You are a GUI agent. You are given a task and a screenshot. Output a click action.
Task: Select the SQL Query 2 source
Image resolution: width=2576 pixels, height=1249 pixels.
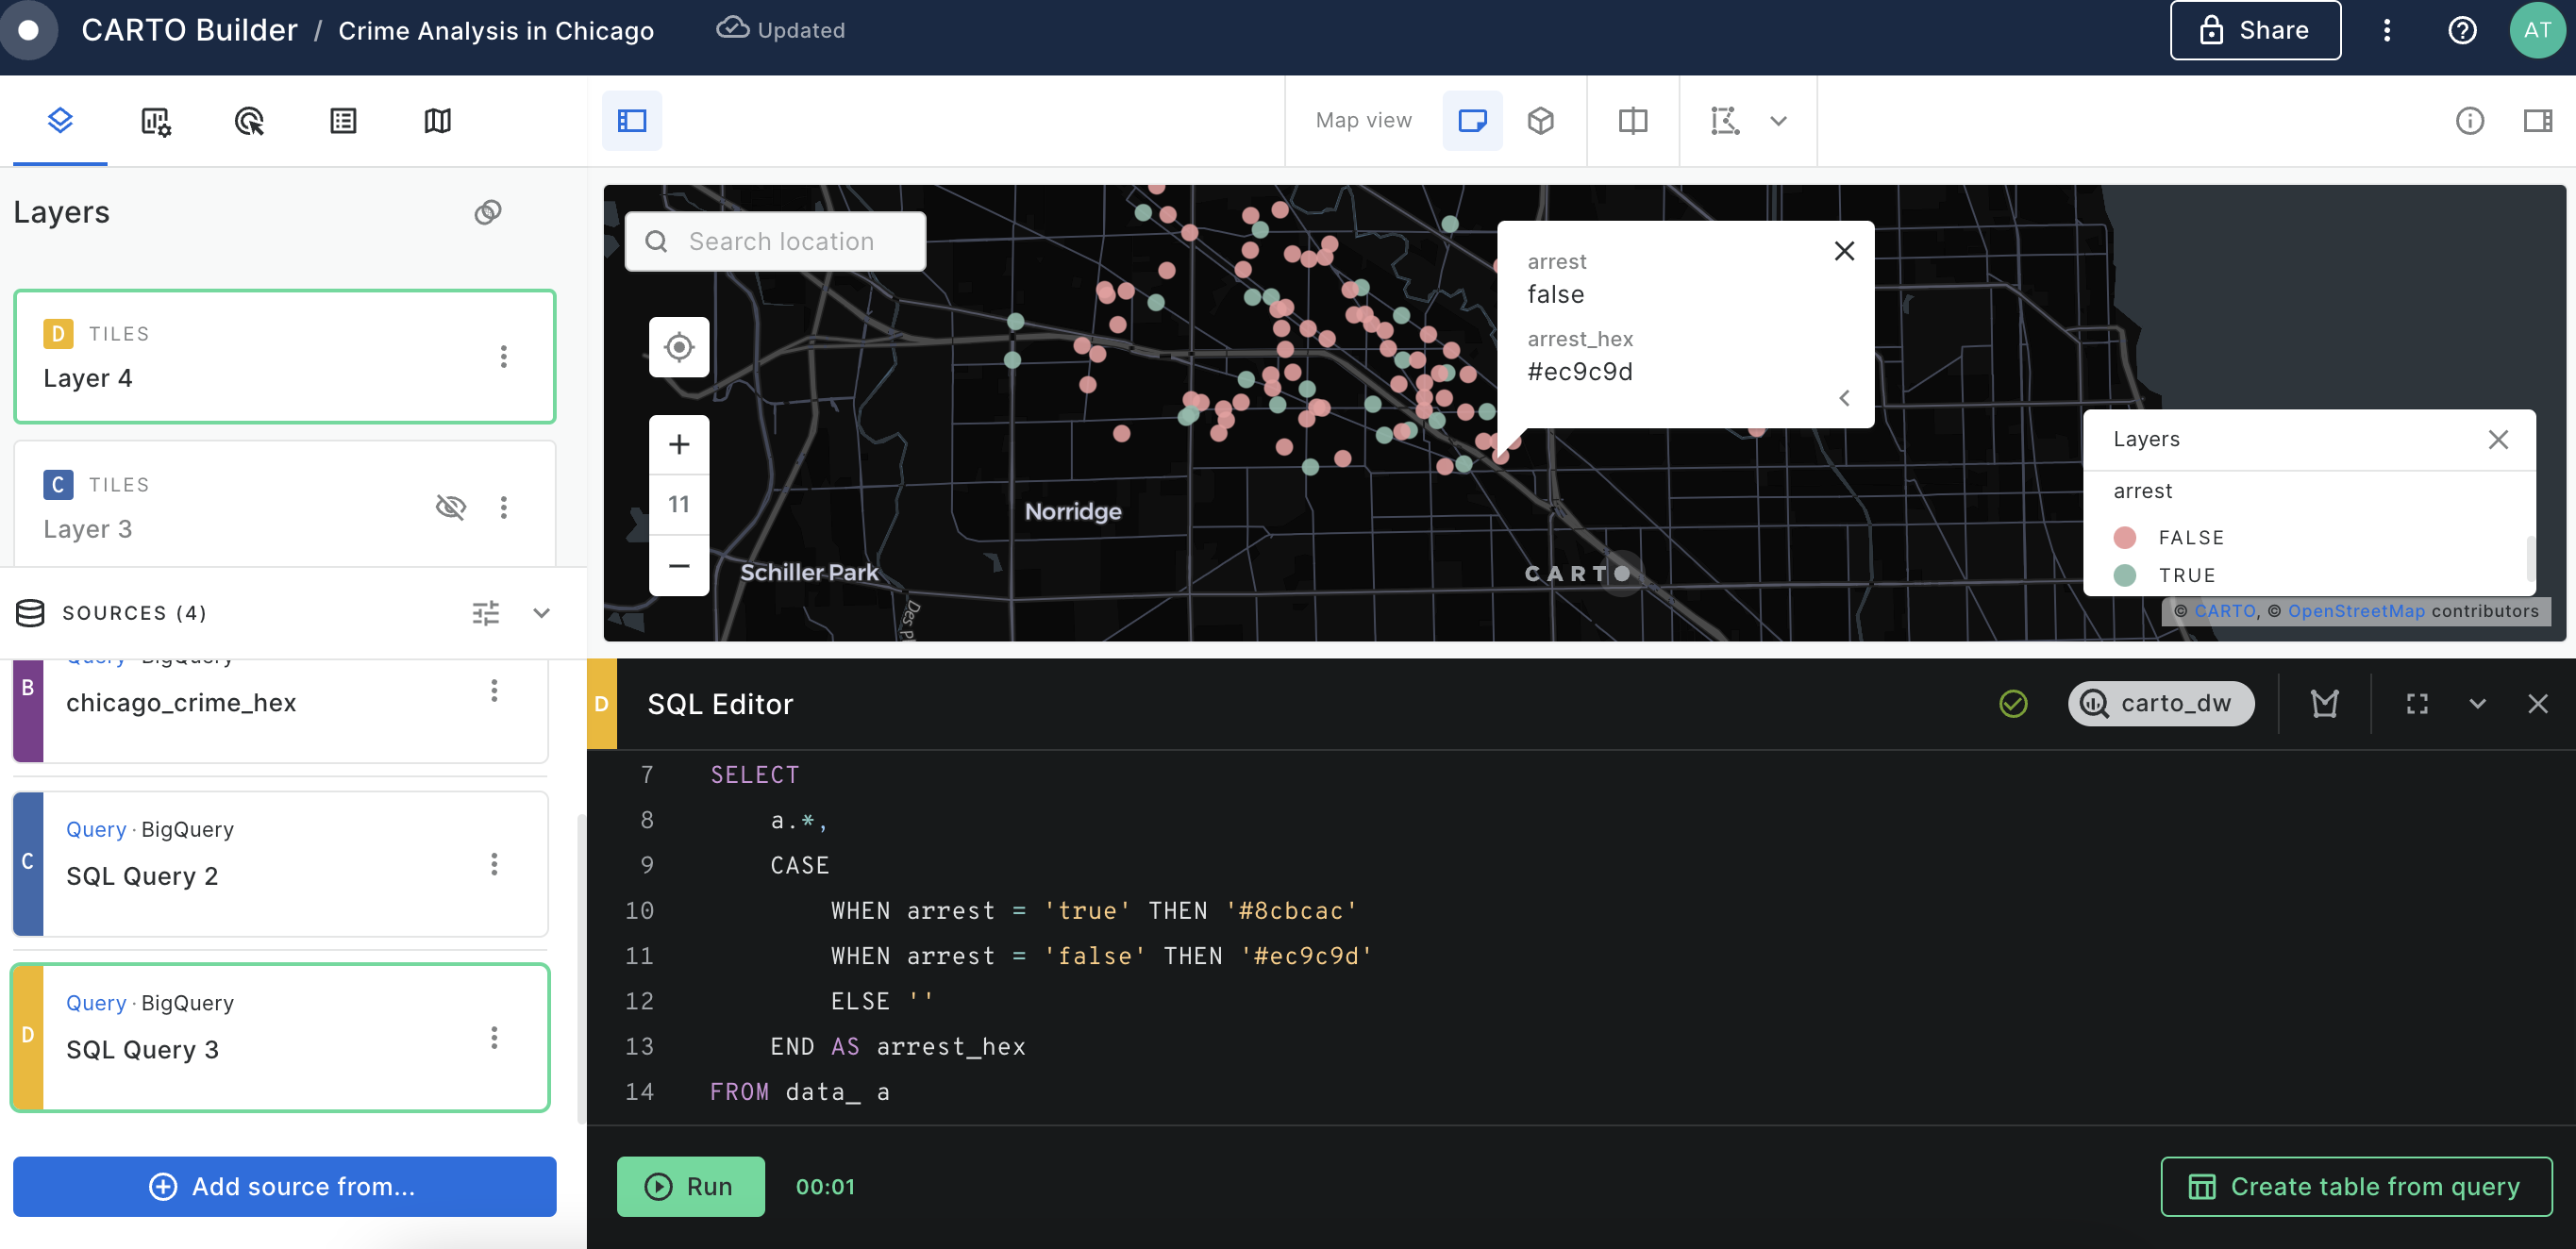pyautogui.click(x=280, y=864)
